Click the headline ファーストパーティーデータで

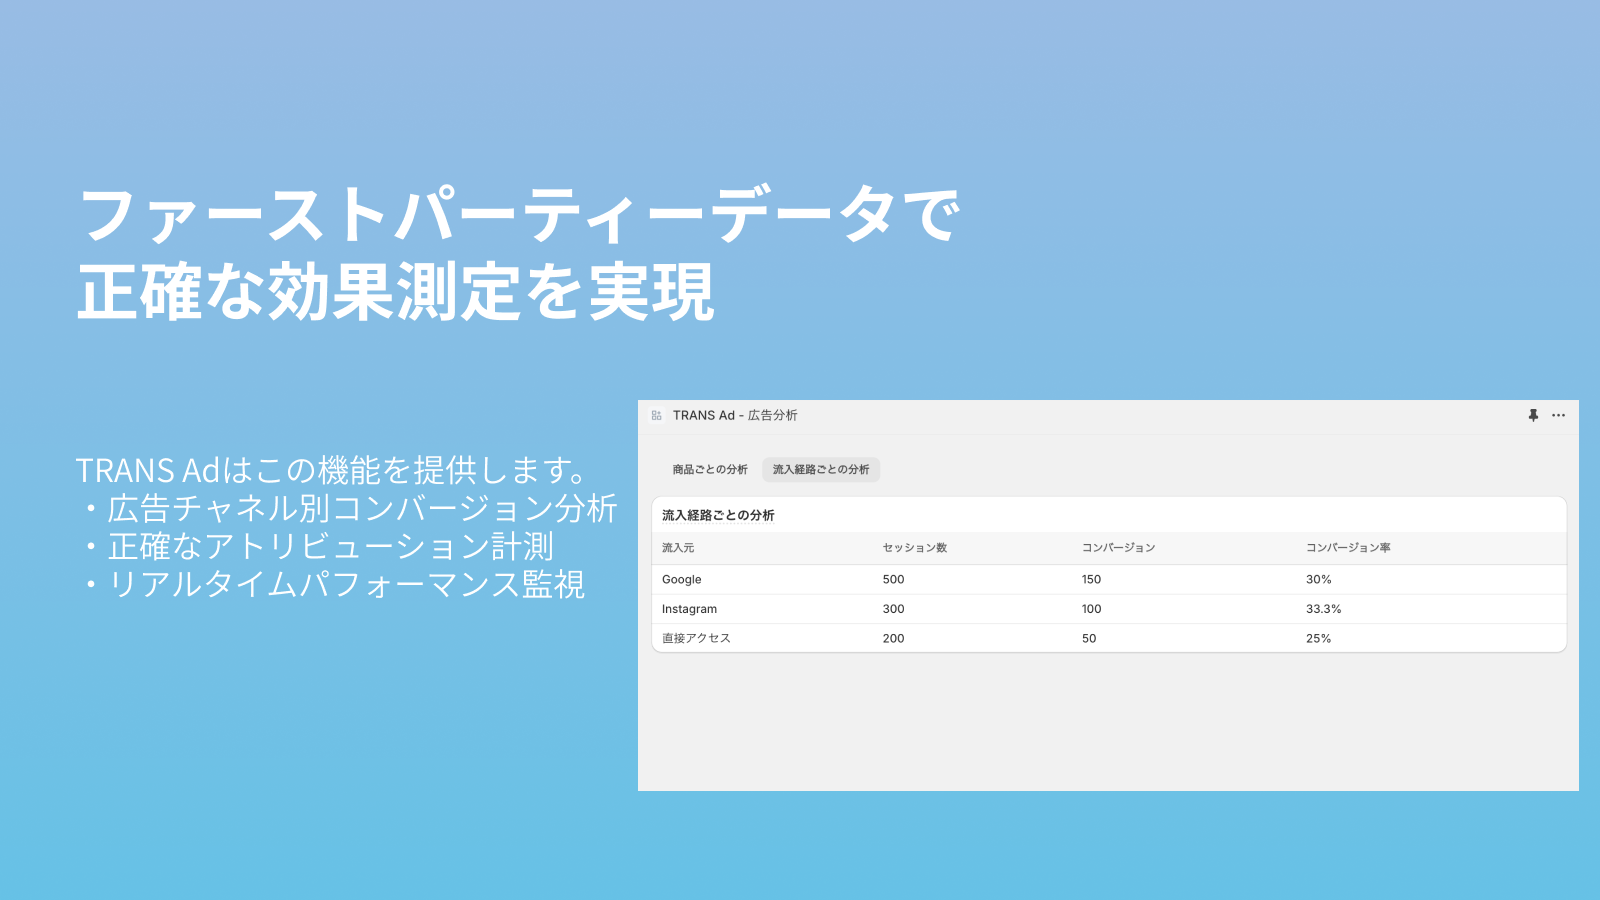tap(520, 215)
